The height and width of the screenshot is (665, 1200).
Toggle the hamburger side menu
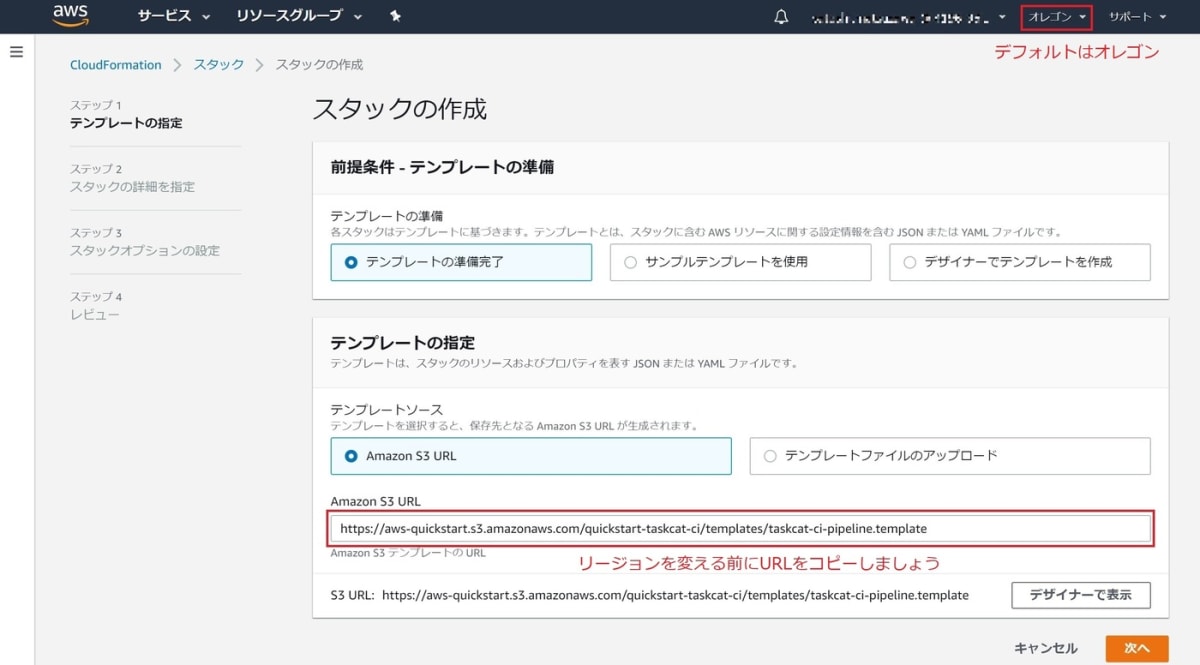tap(16, 52)
